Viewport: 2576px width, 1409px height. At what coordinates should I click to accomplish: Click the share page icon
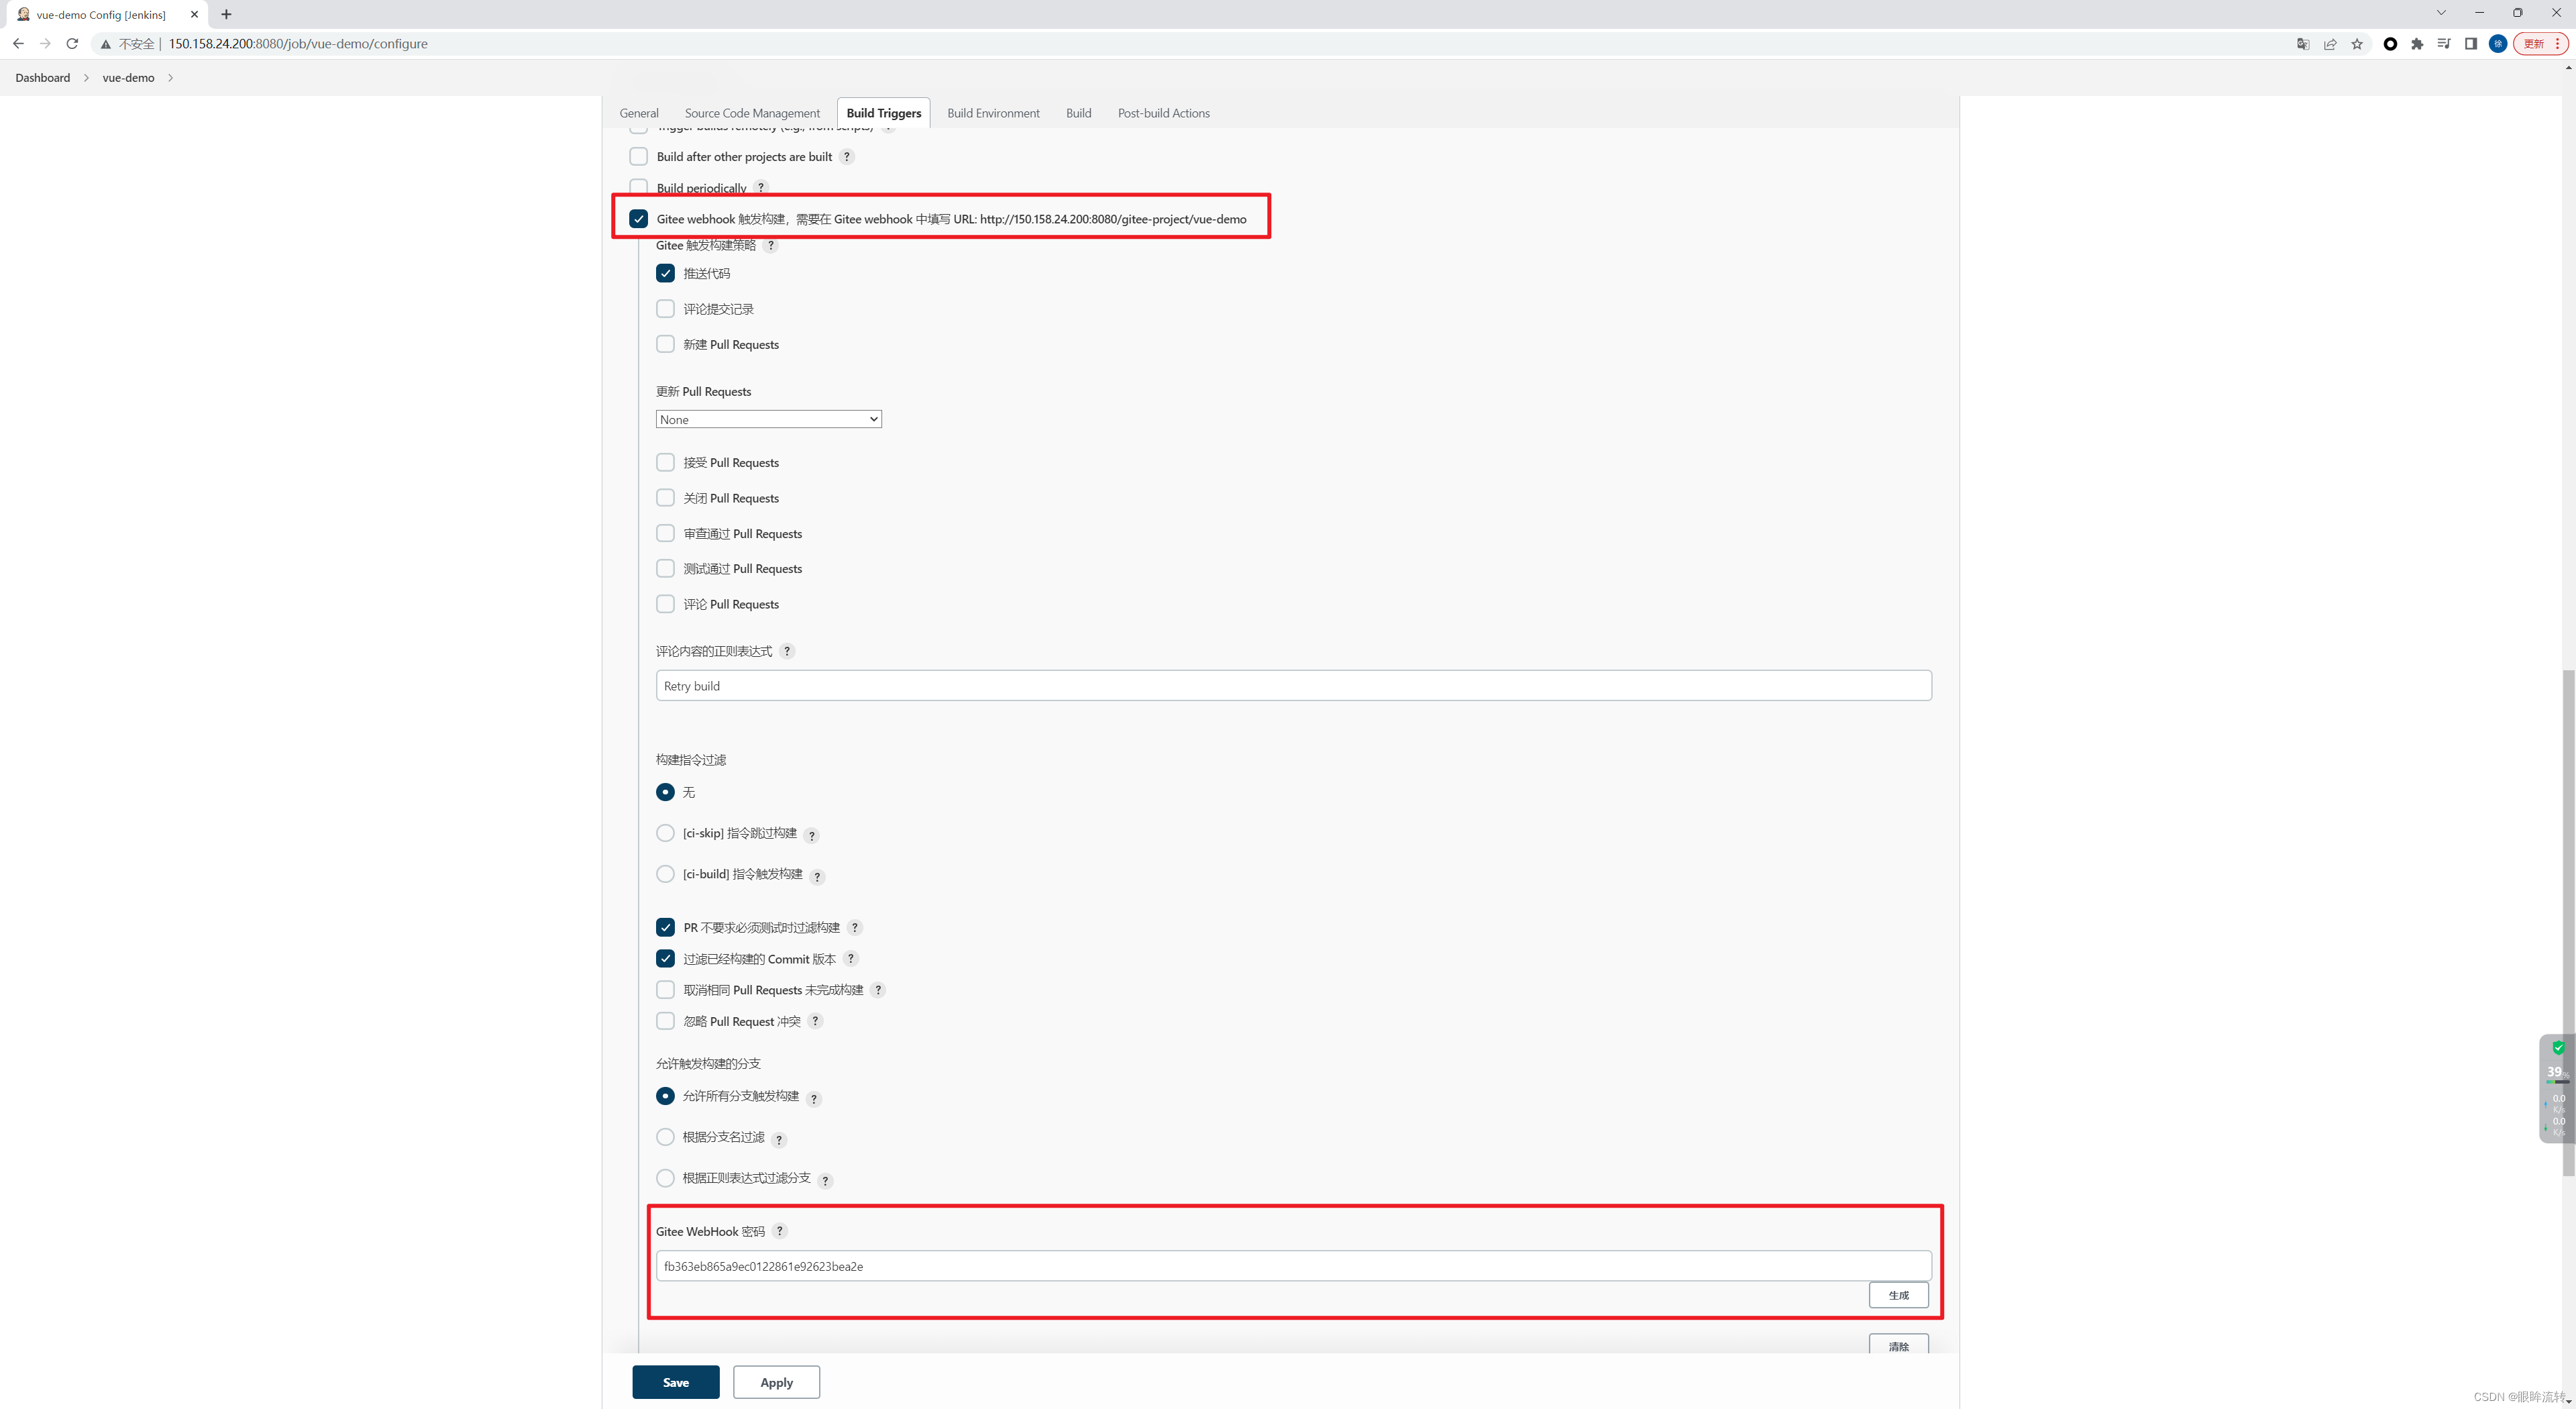(x=2330, y=44)
